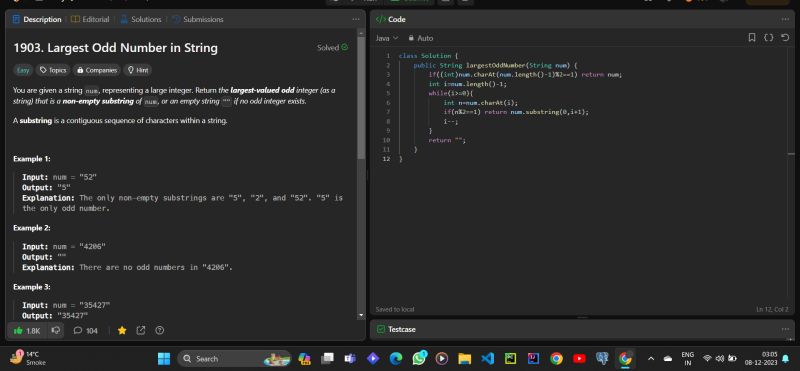Click the share link icon

click(x=141, y=331)
